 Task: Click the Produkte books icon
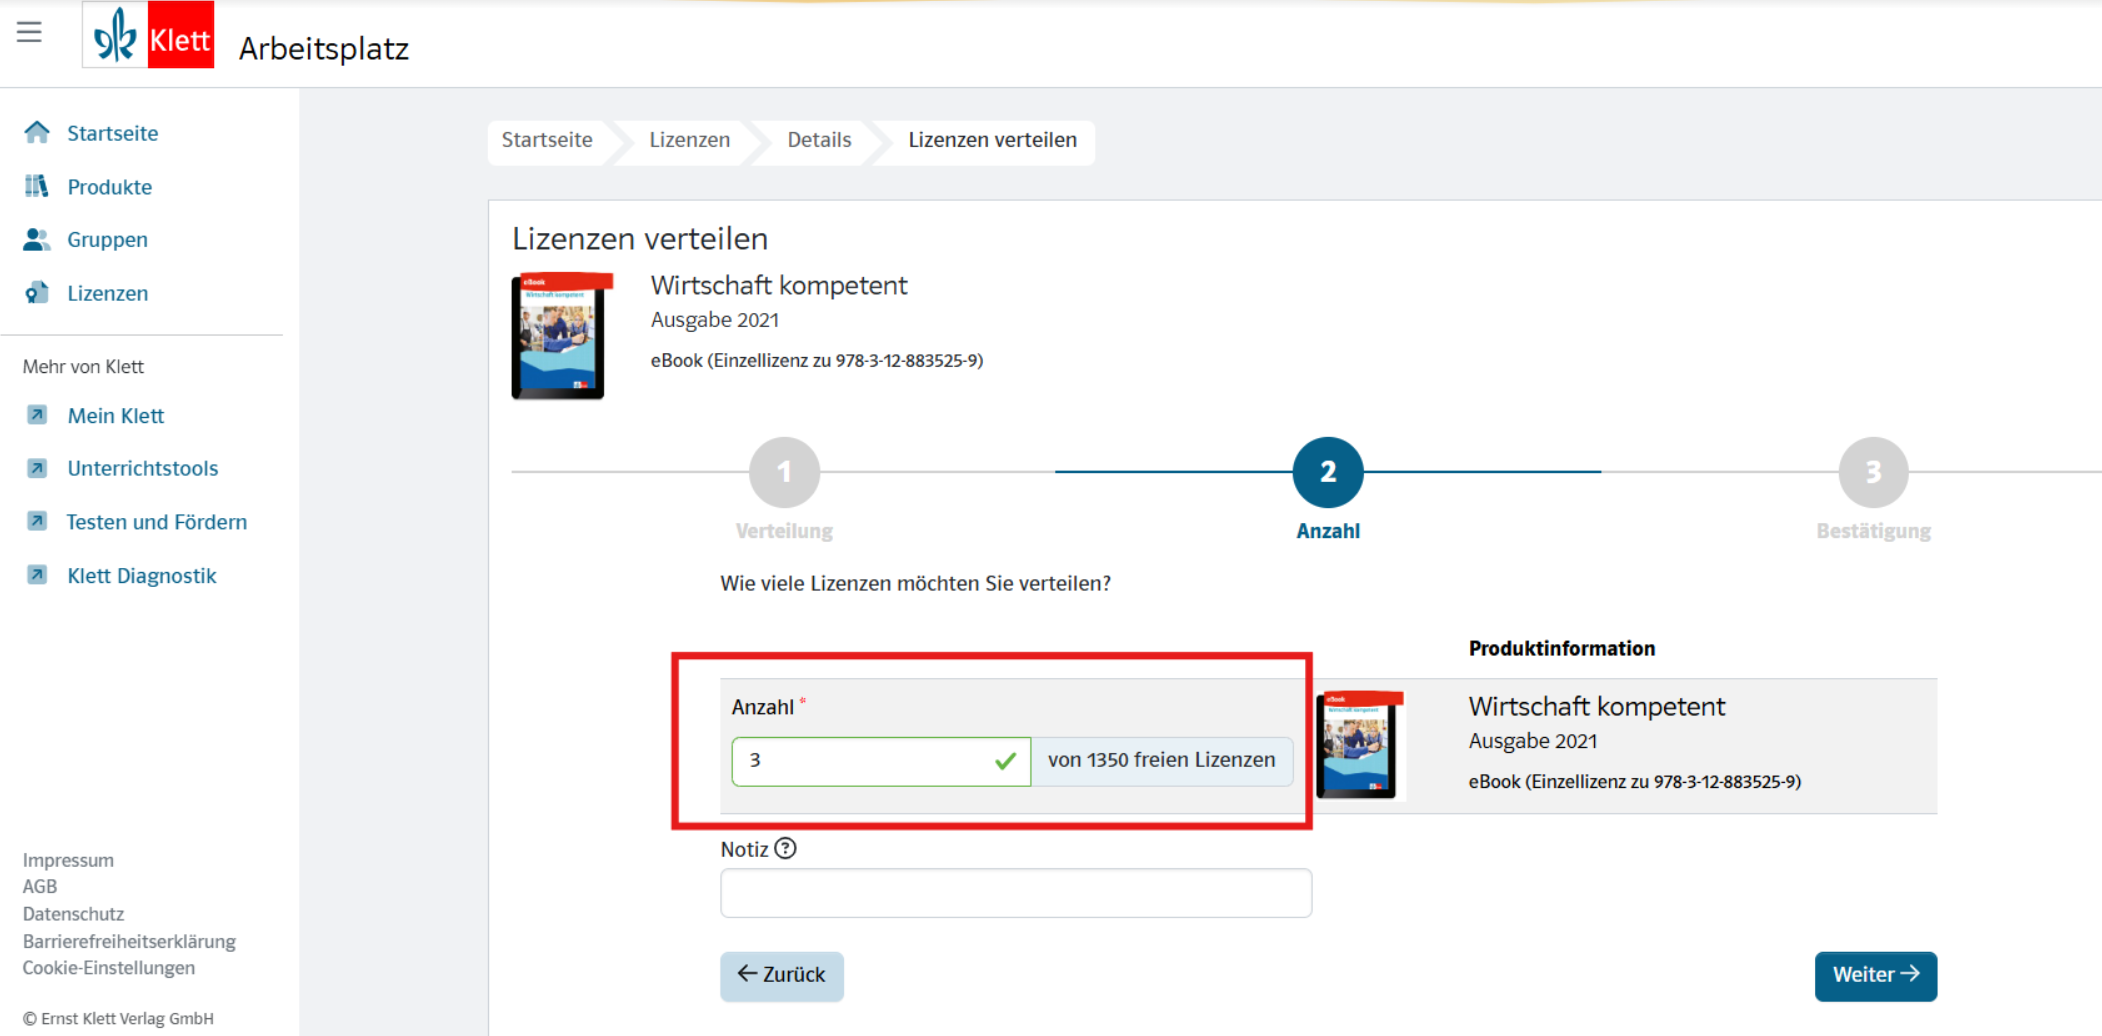point(37,186)
